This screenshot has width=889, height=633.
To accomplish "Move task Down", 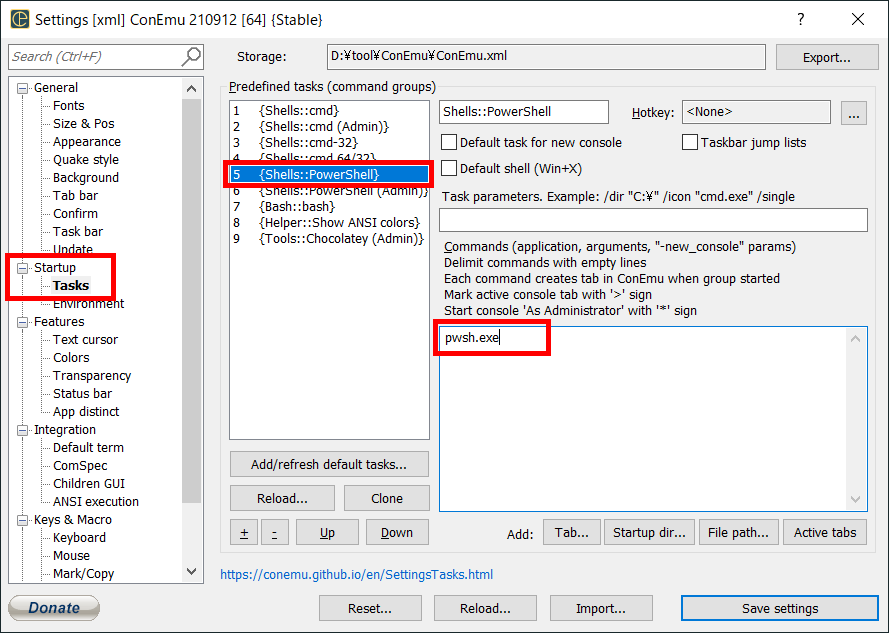I will [x=397, y=533].
